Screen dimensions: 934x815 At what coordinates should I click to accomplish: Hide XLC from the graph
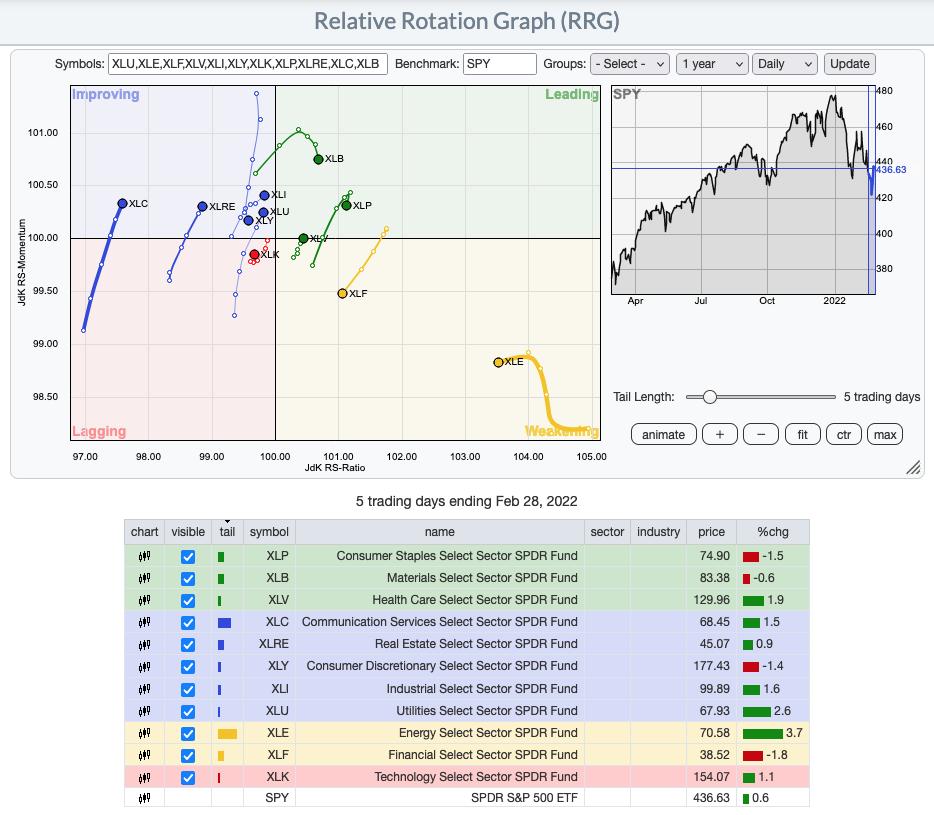pos(188,623)
